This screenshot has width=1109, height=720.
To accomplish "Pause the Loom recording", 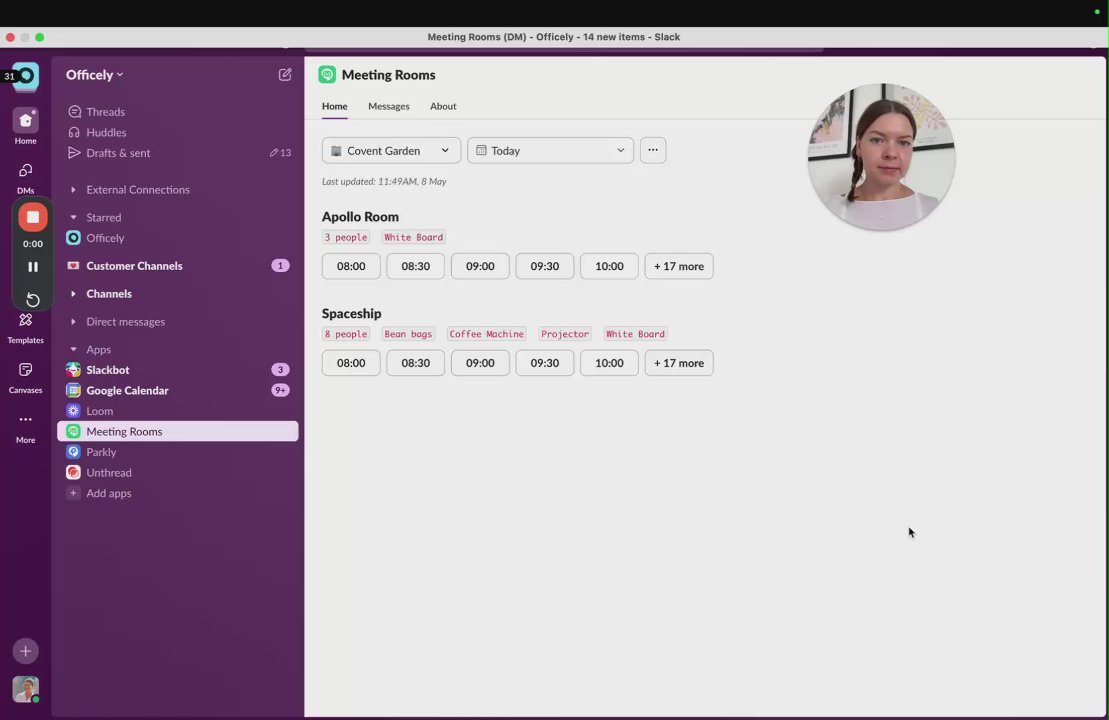I will click(33, 267).
